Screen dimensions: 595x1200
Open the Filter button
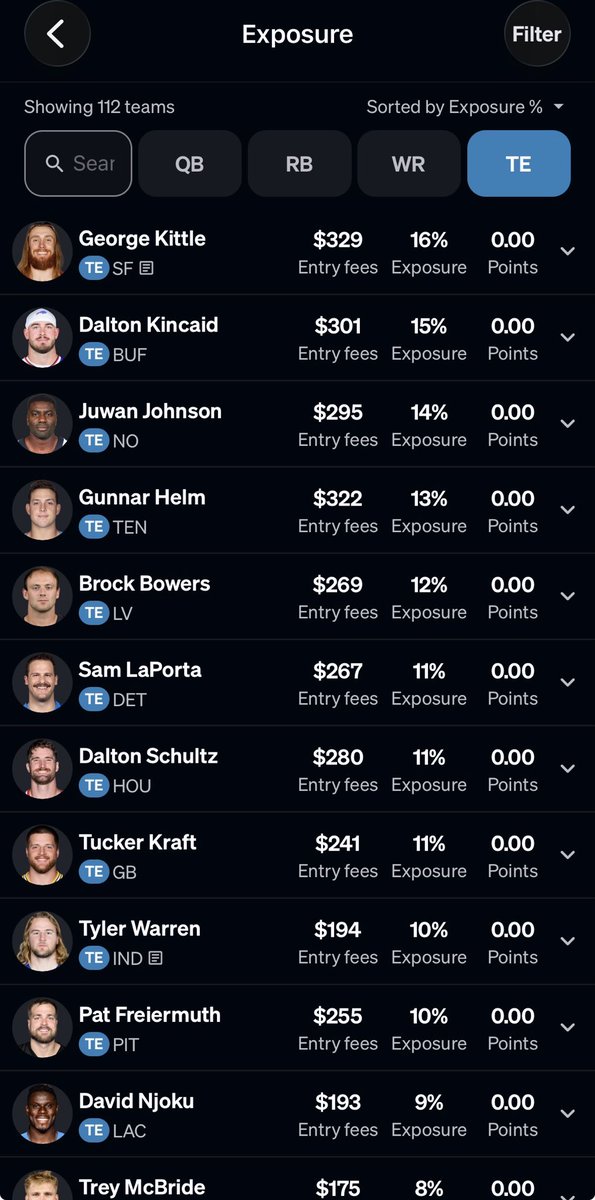click(x=537, y=34)
